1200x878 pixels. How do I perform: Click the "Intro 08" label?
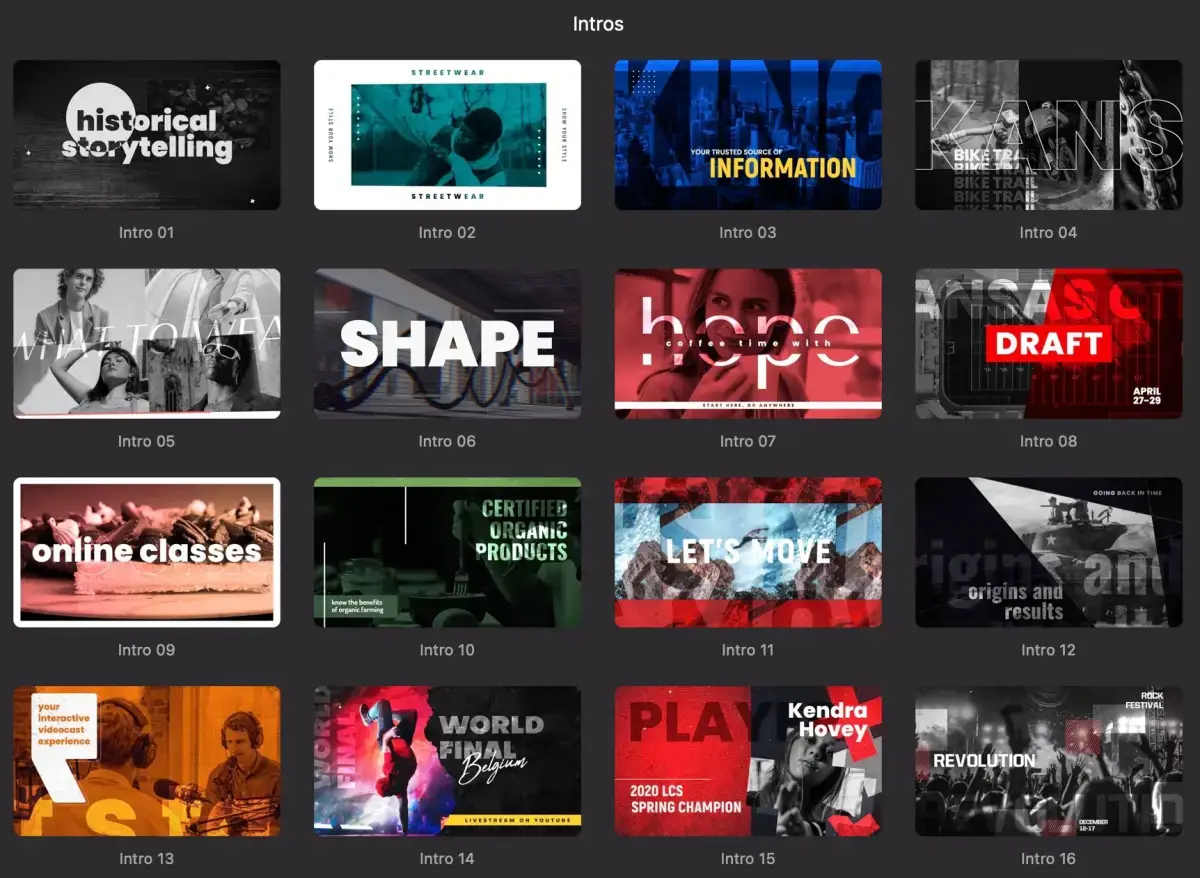coord(1048,441)
